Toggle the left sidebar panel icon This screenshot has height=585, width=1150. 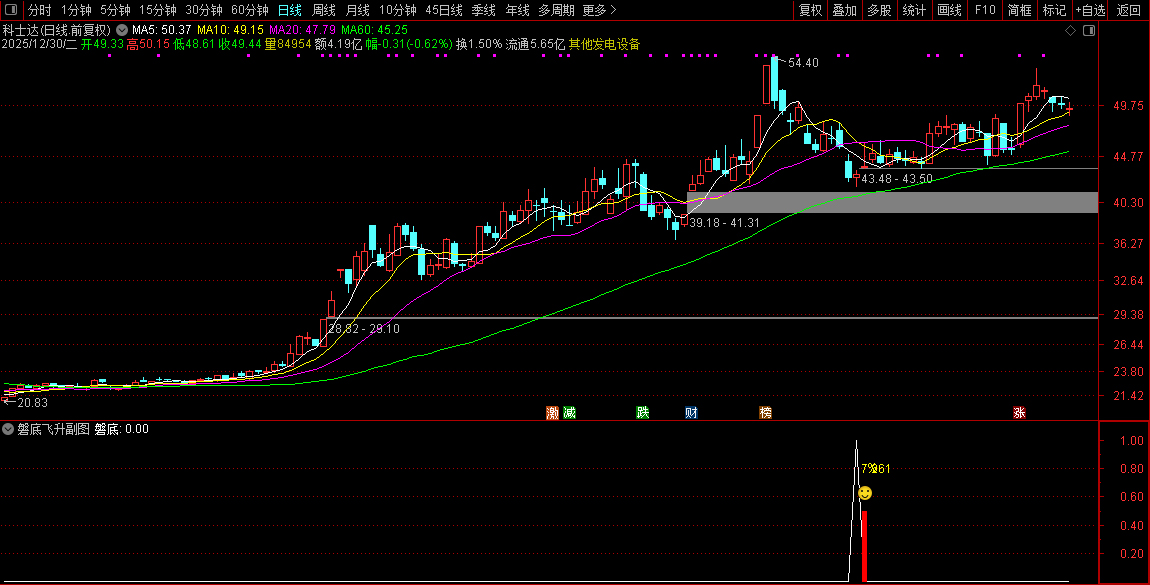click(x=11, y=10)
